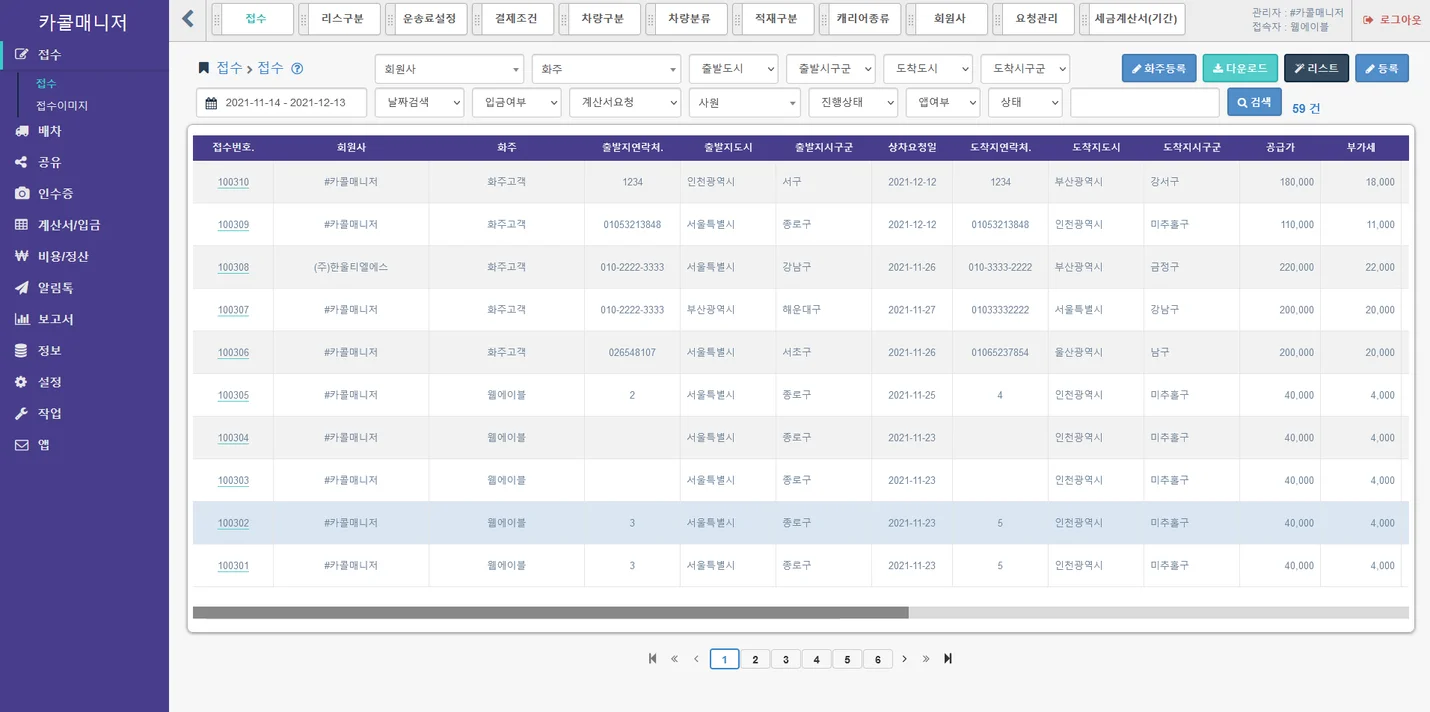Viewport: 1430px width, 712px height.
Task: Open order number 100310 link
Action: click(233, 183)
